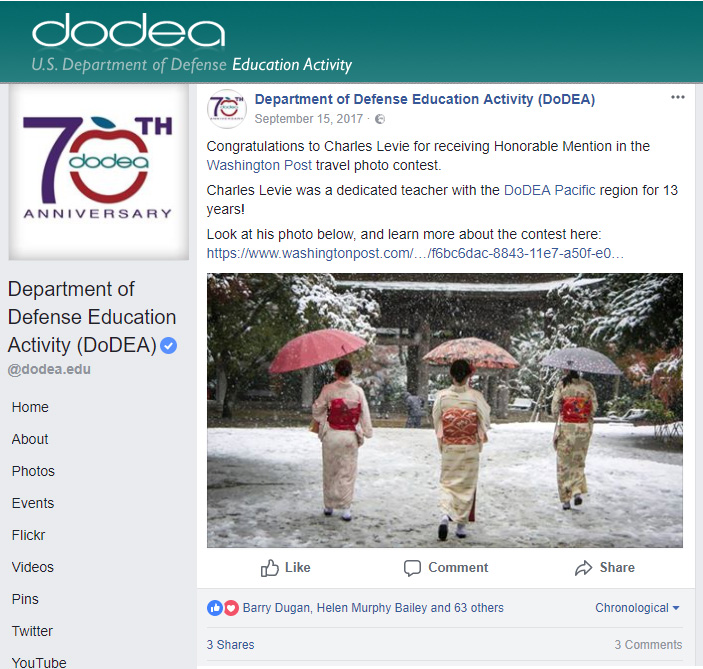Click the Share arrow icon
Screen dimensions: 703x669
coord(583,568)
